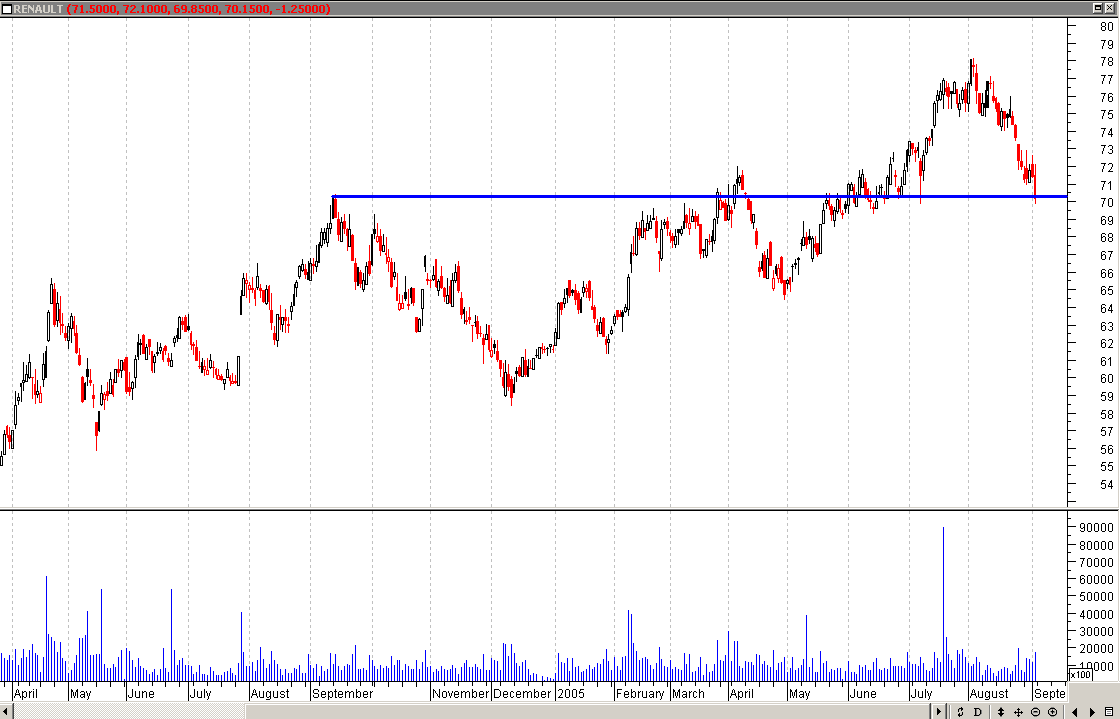Viewport: 1120px width, 719px height.
Task: Click the 20000 volume axis value
Action: point(1096,649)
